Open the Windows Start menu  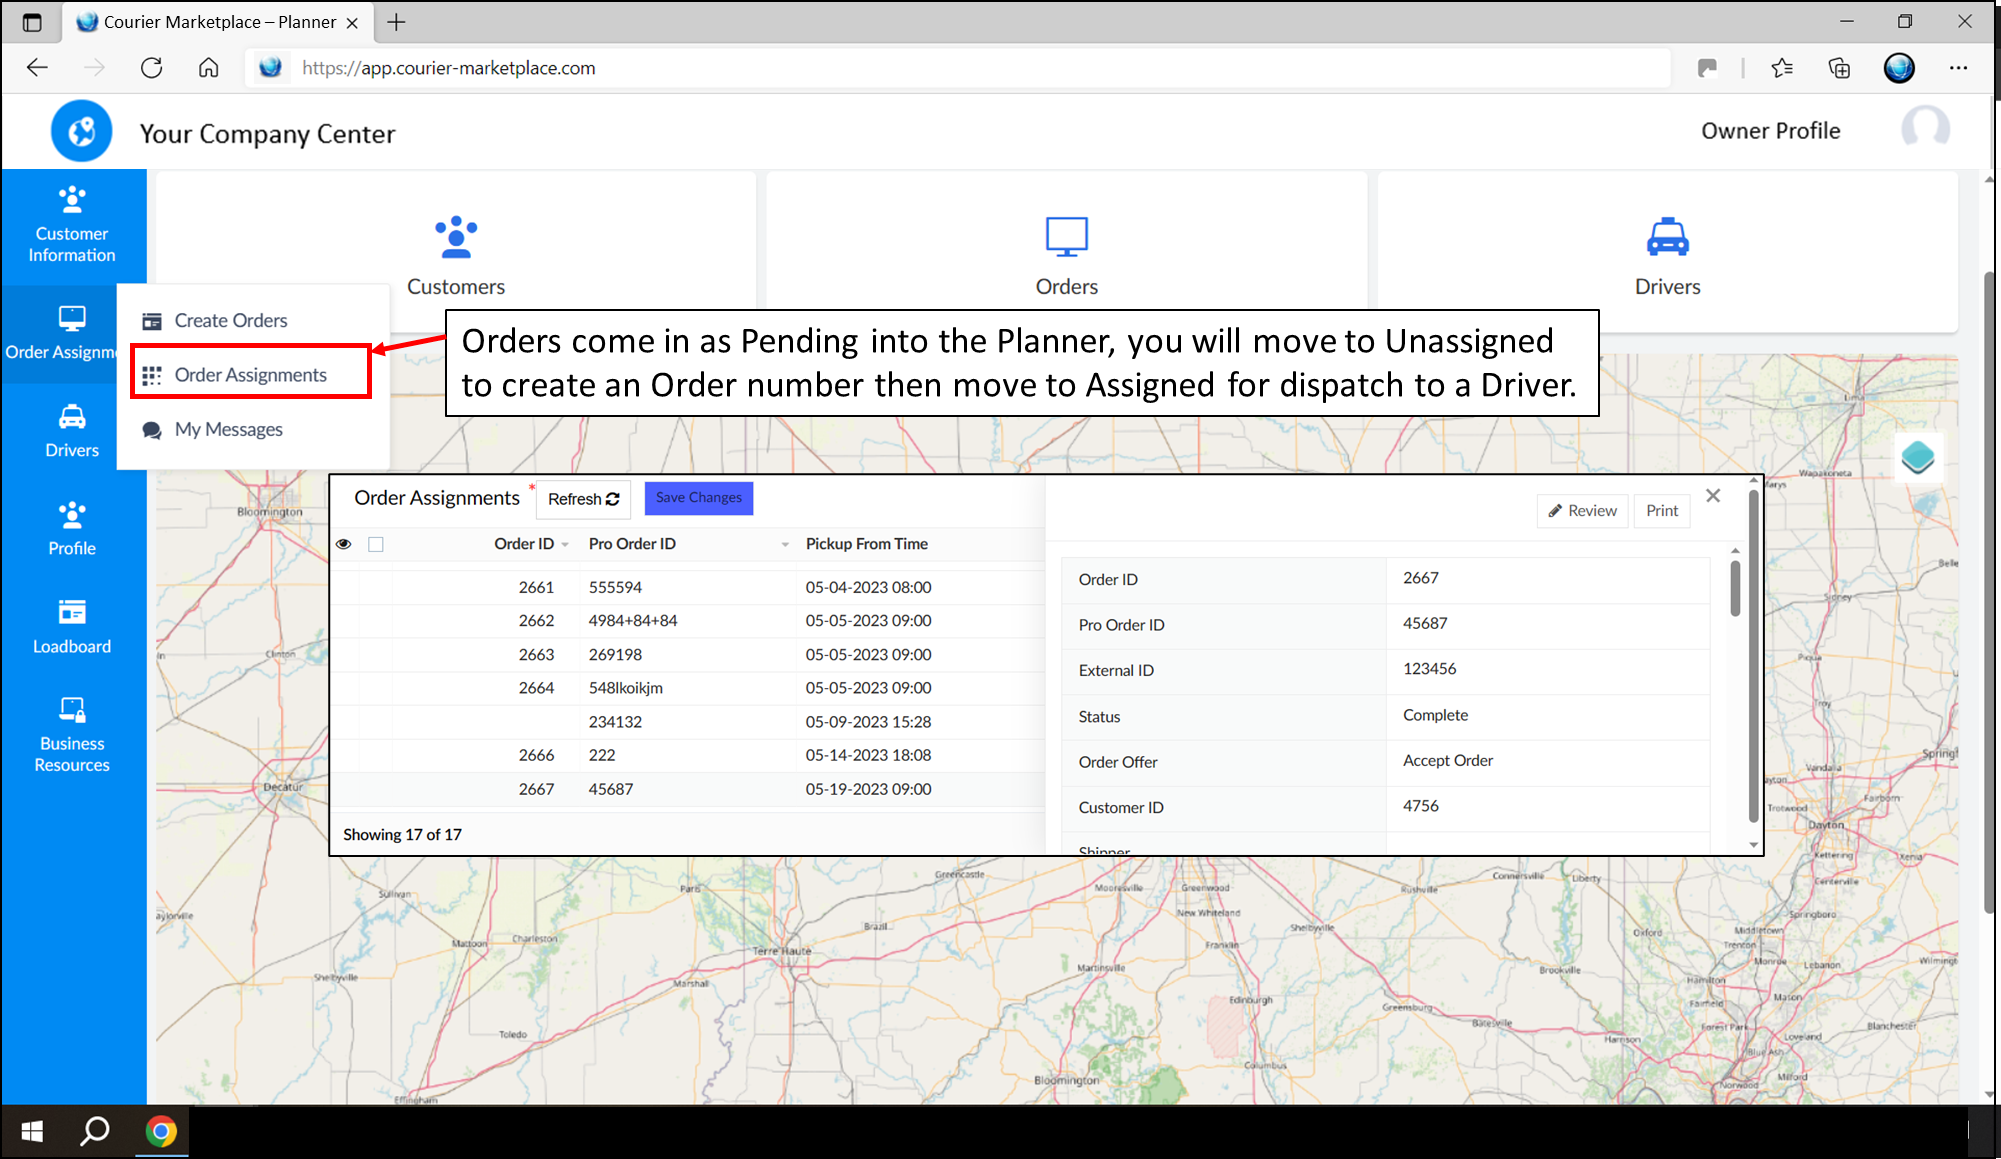tap(32, 1131)
